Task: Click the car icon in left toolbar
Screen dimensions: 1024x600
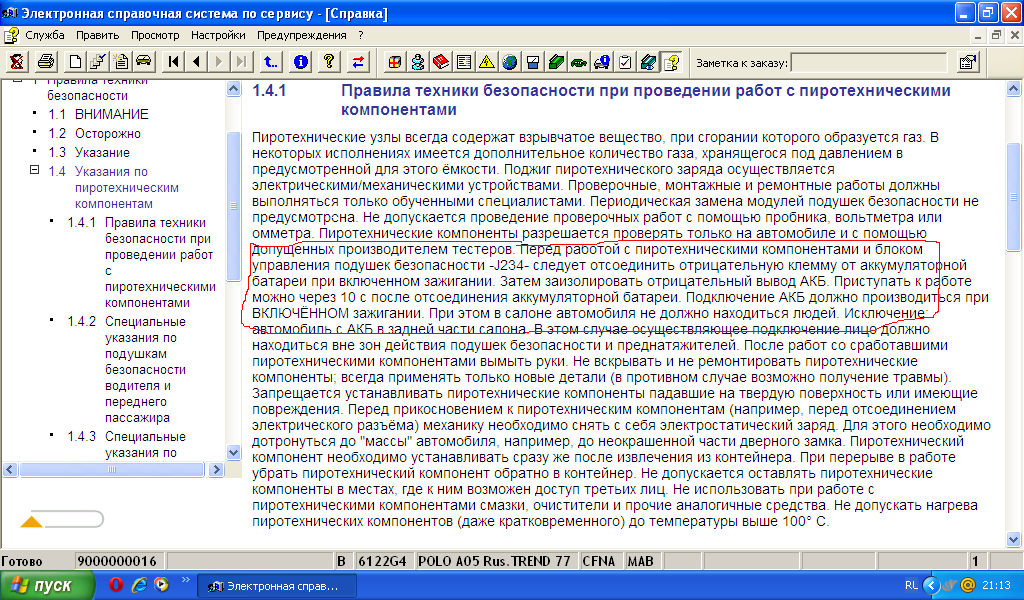Action: click(143, 62)
